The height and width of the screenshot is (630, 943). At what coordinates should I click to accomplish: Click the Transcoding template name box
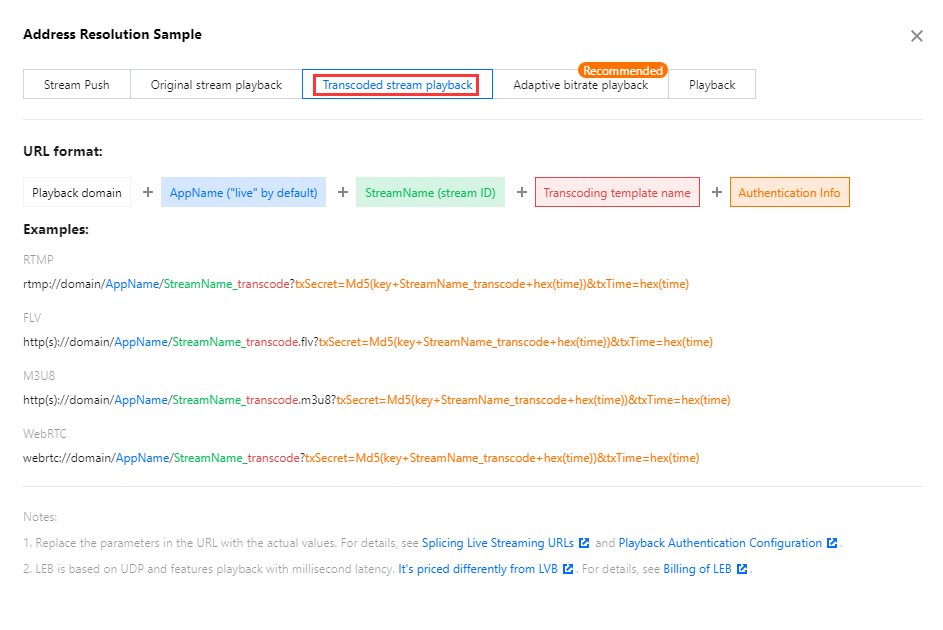point(617,193)
